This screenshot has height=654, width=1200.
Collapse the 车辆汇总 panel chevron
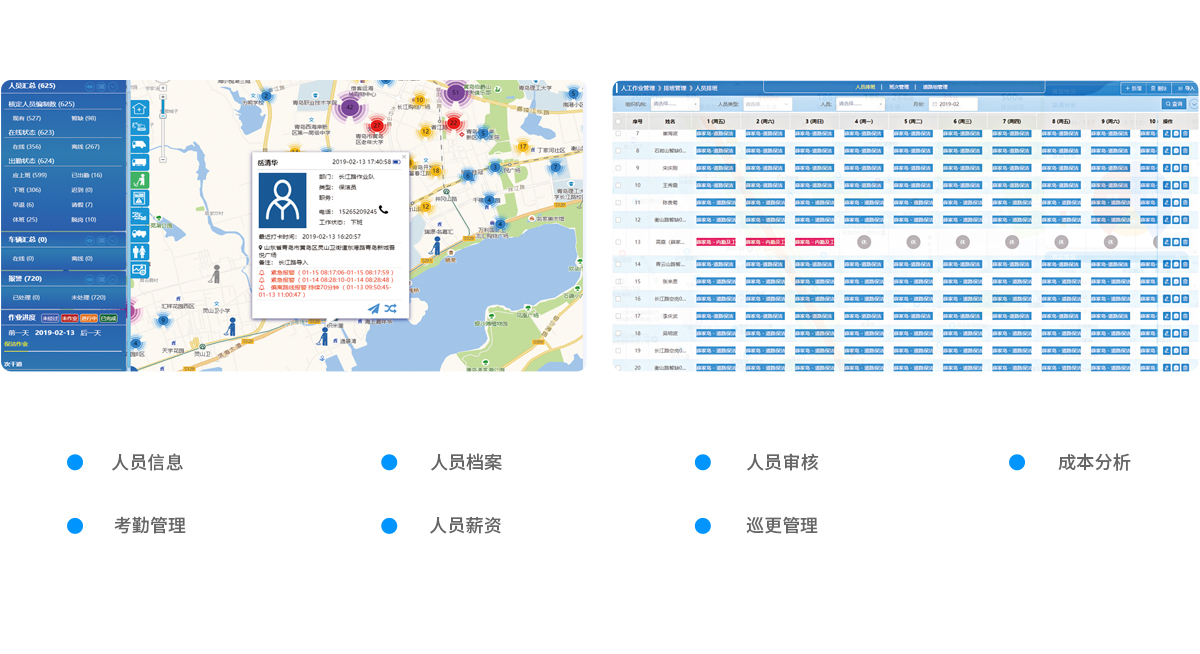tap(112, 240)
